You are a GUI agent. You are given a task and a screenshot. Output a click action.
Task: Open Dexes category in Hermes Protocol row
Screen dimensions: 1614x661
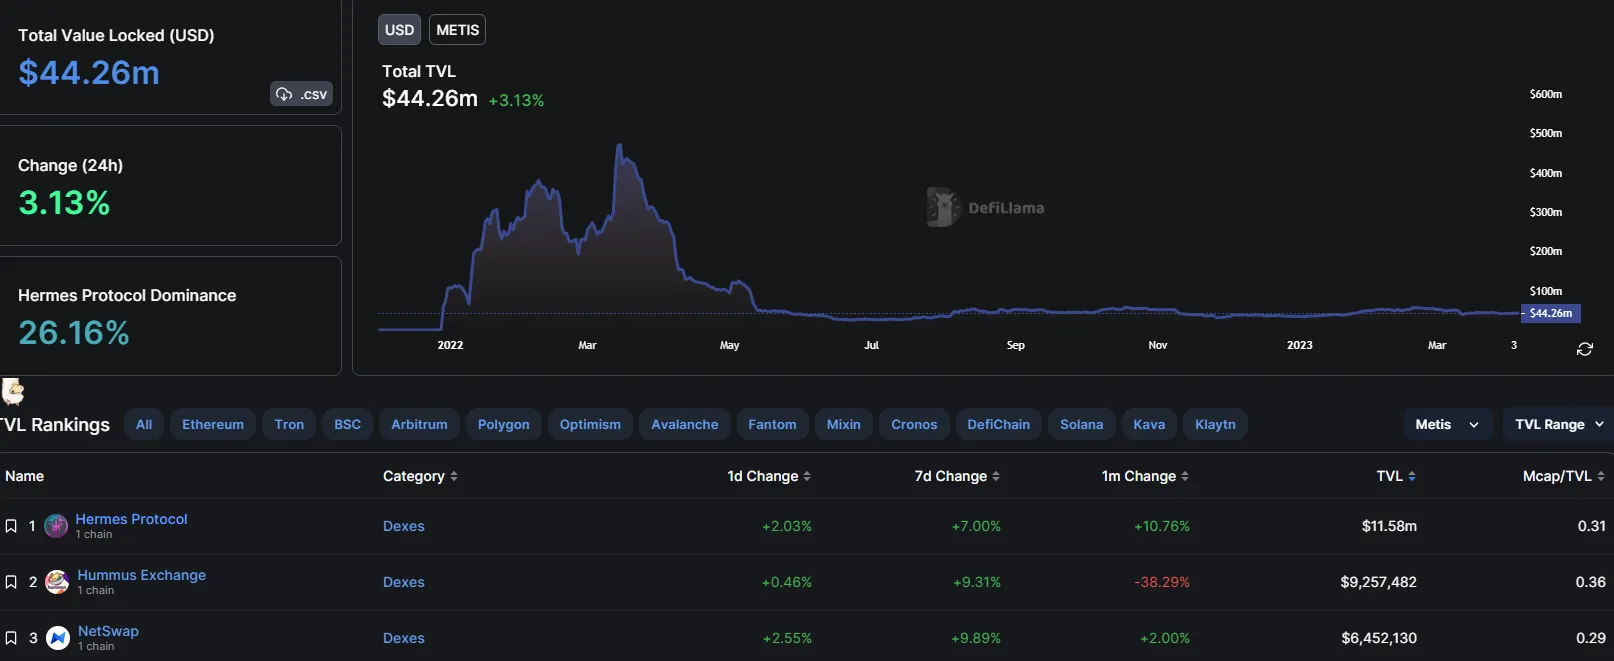click(404, 526)
